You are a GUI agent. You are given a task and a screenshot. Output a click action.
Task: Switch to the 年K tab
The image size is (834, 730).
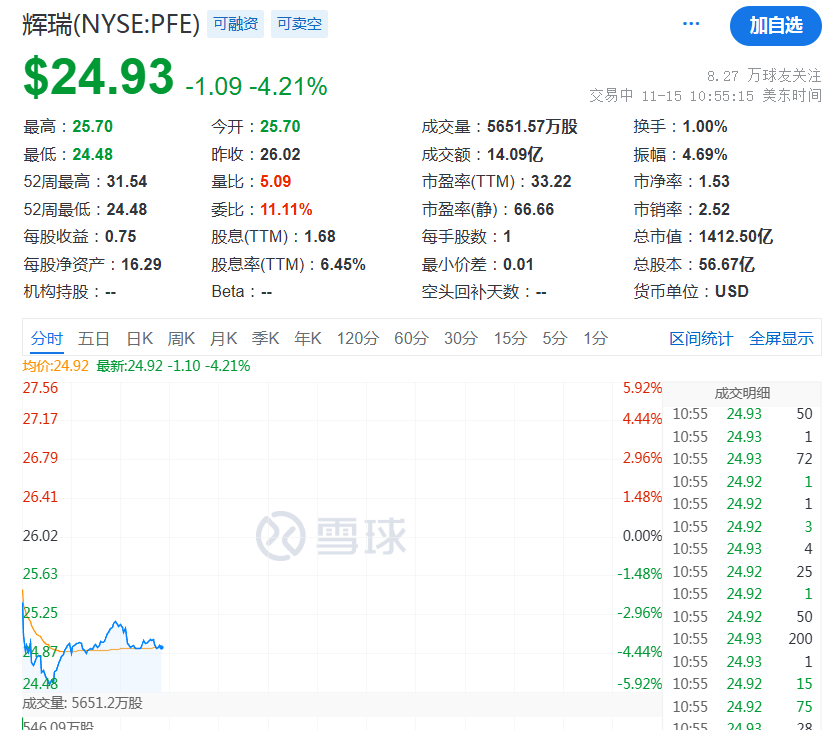[307, 339]
